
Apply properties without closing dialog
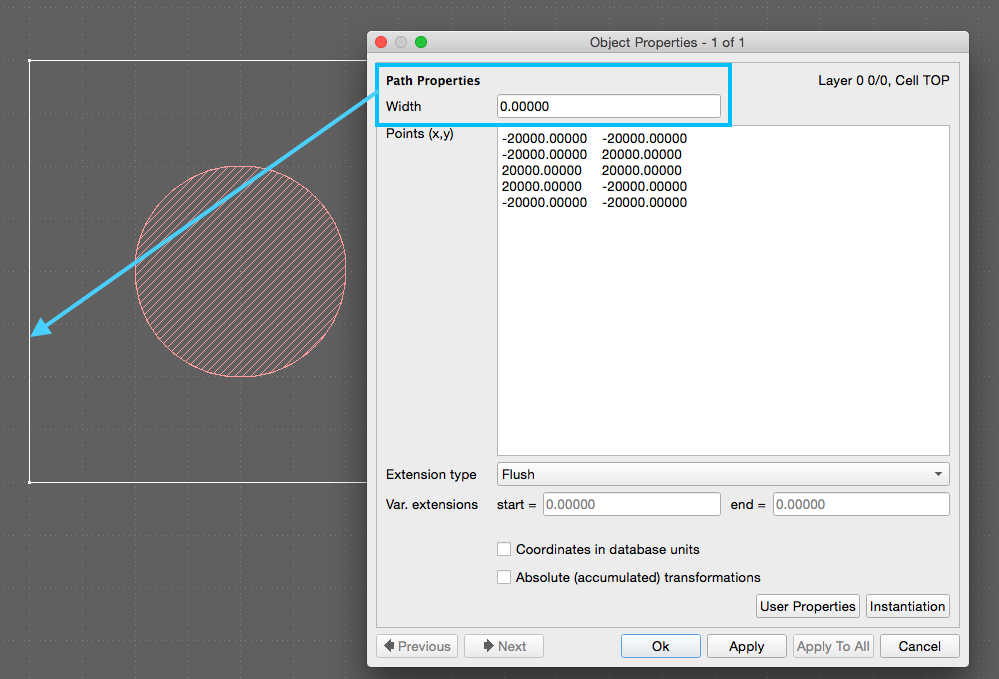point(746,645)
